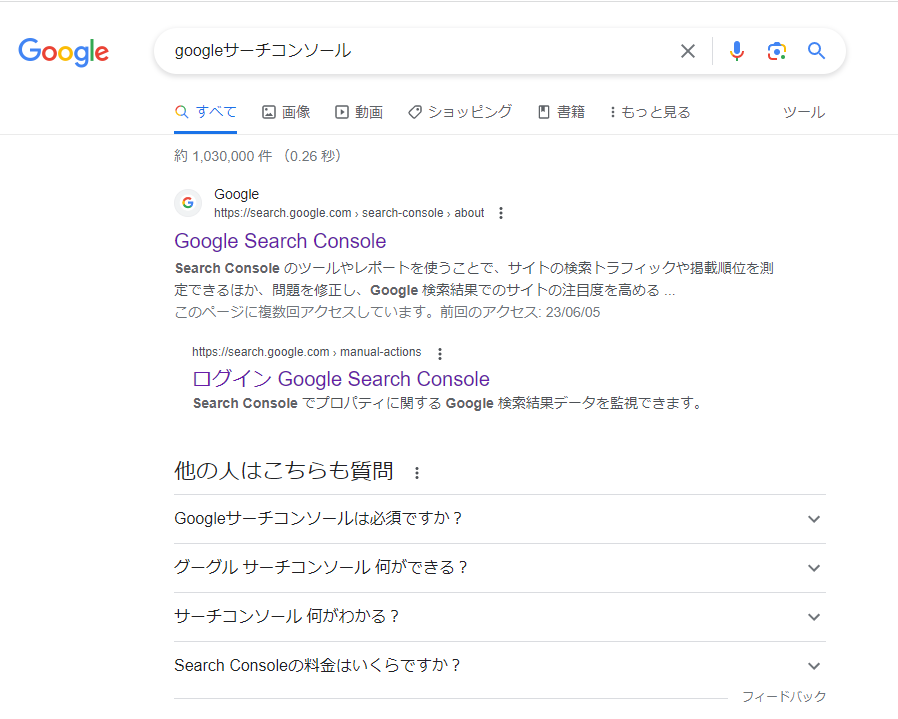Image resolution: width=898 pixels, height=719 pixels.
Task: Expand question サーチコンソール 何がわかる？
Action: point(814,617)
